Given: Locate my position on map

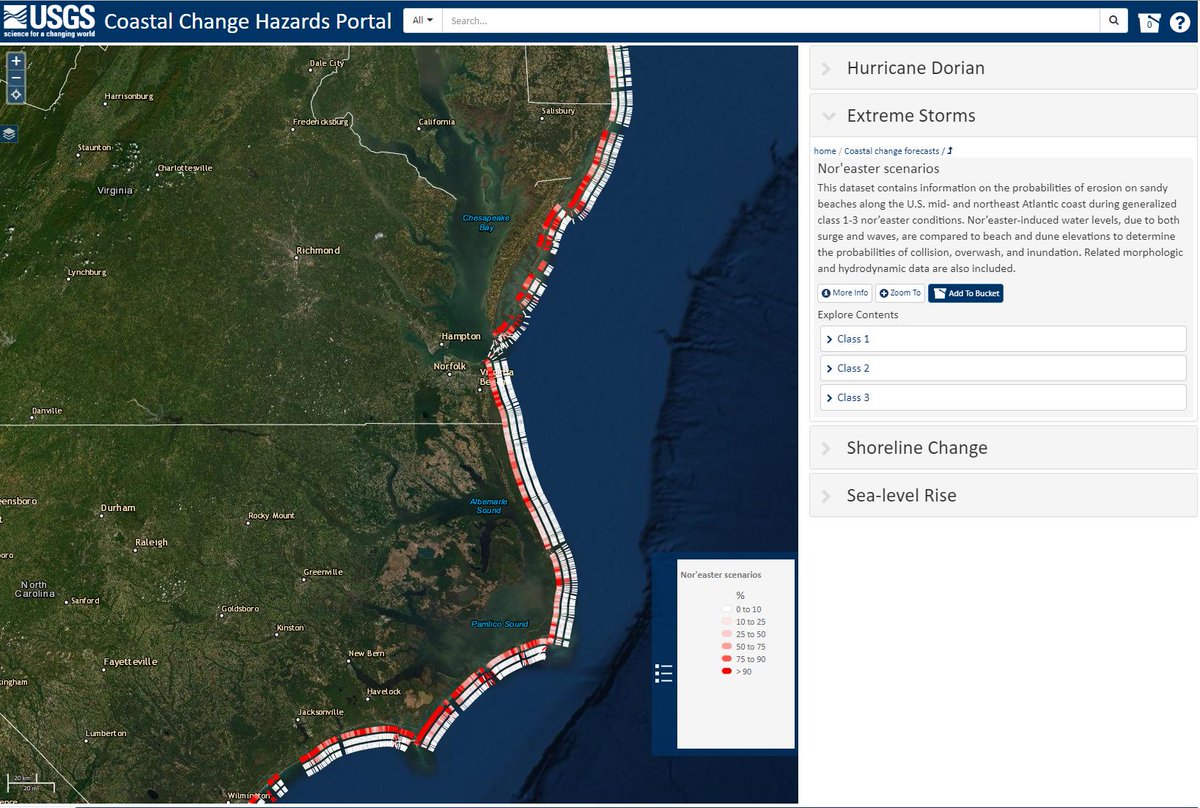Looking at the screenshot, I should point(16,94).
